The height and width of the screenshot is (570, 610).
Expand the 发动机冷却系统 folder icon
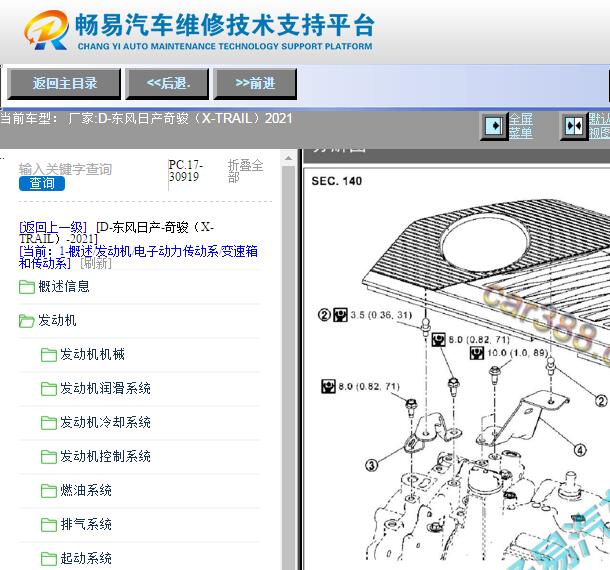click(x=49, y=423)
